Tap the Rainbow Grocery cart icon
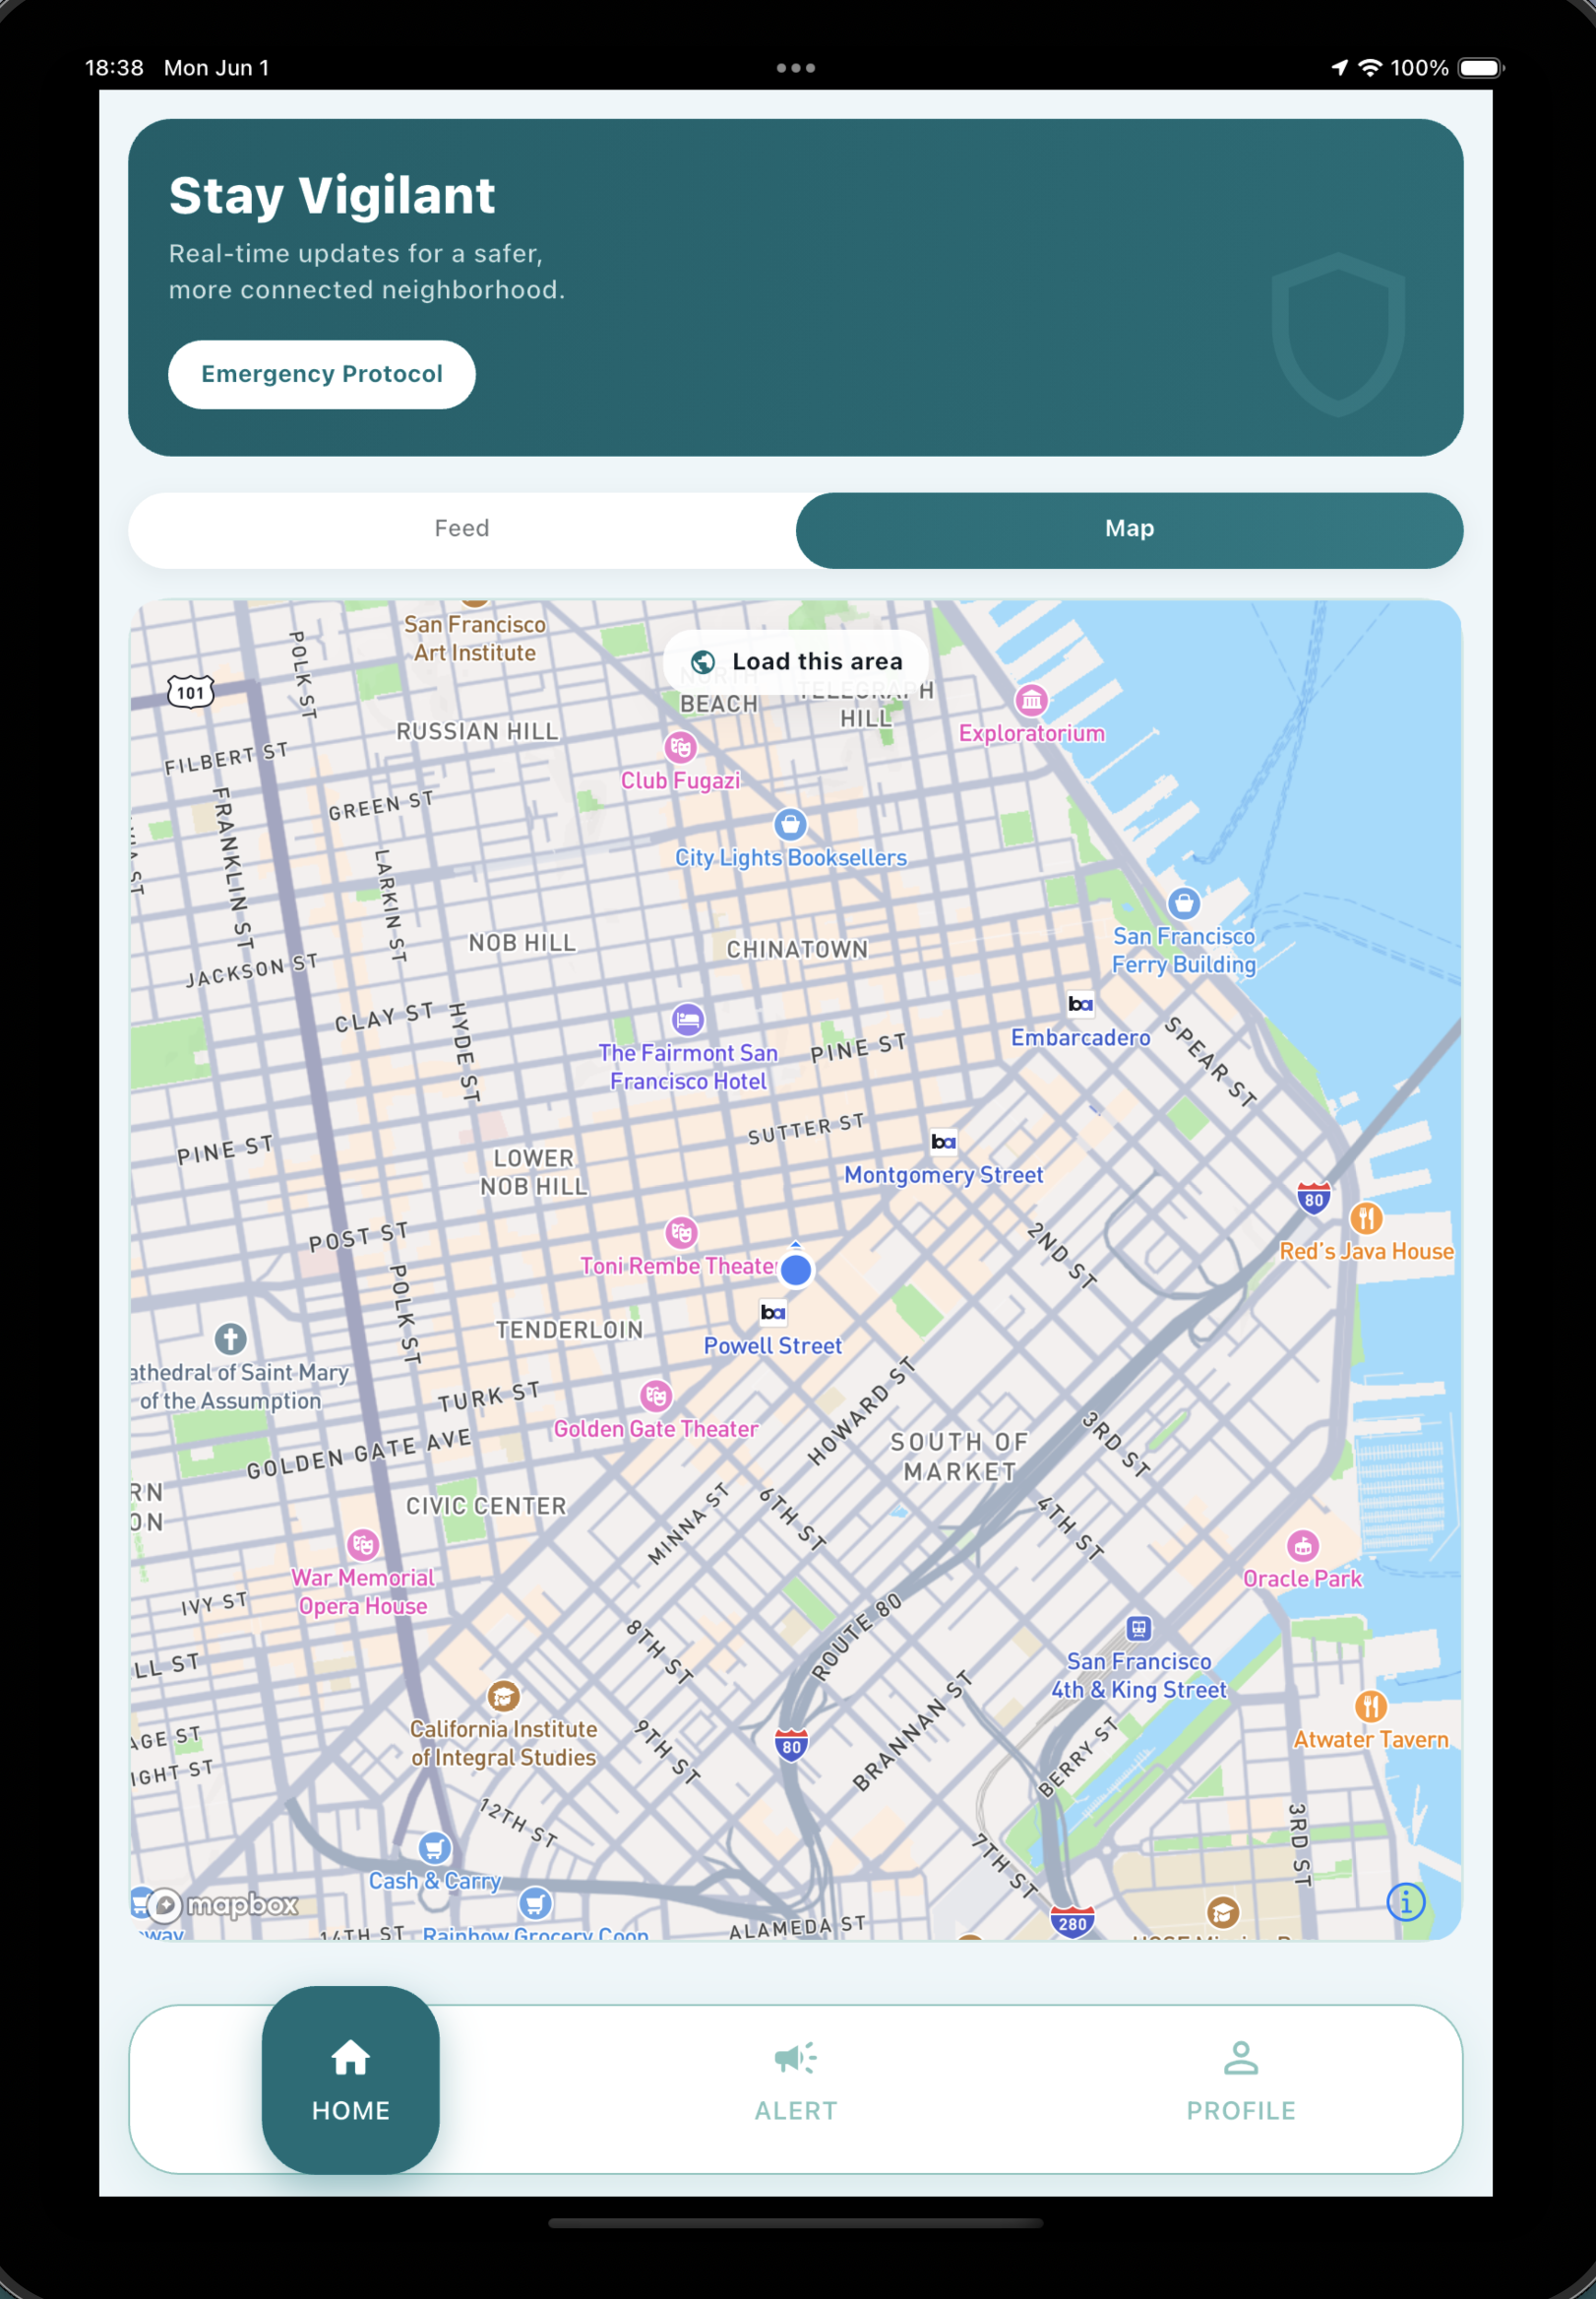Image resolution: width=1596 pixels, height=2299 pixels. (x=535, y=1903)
